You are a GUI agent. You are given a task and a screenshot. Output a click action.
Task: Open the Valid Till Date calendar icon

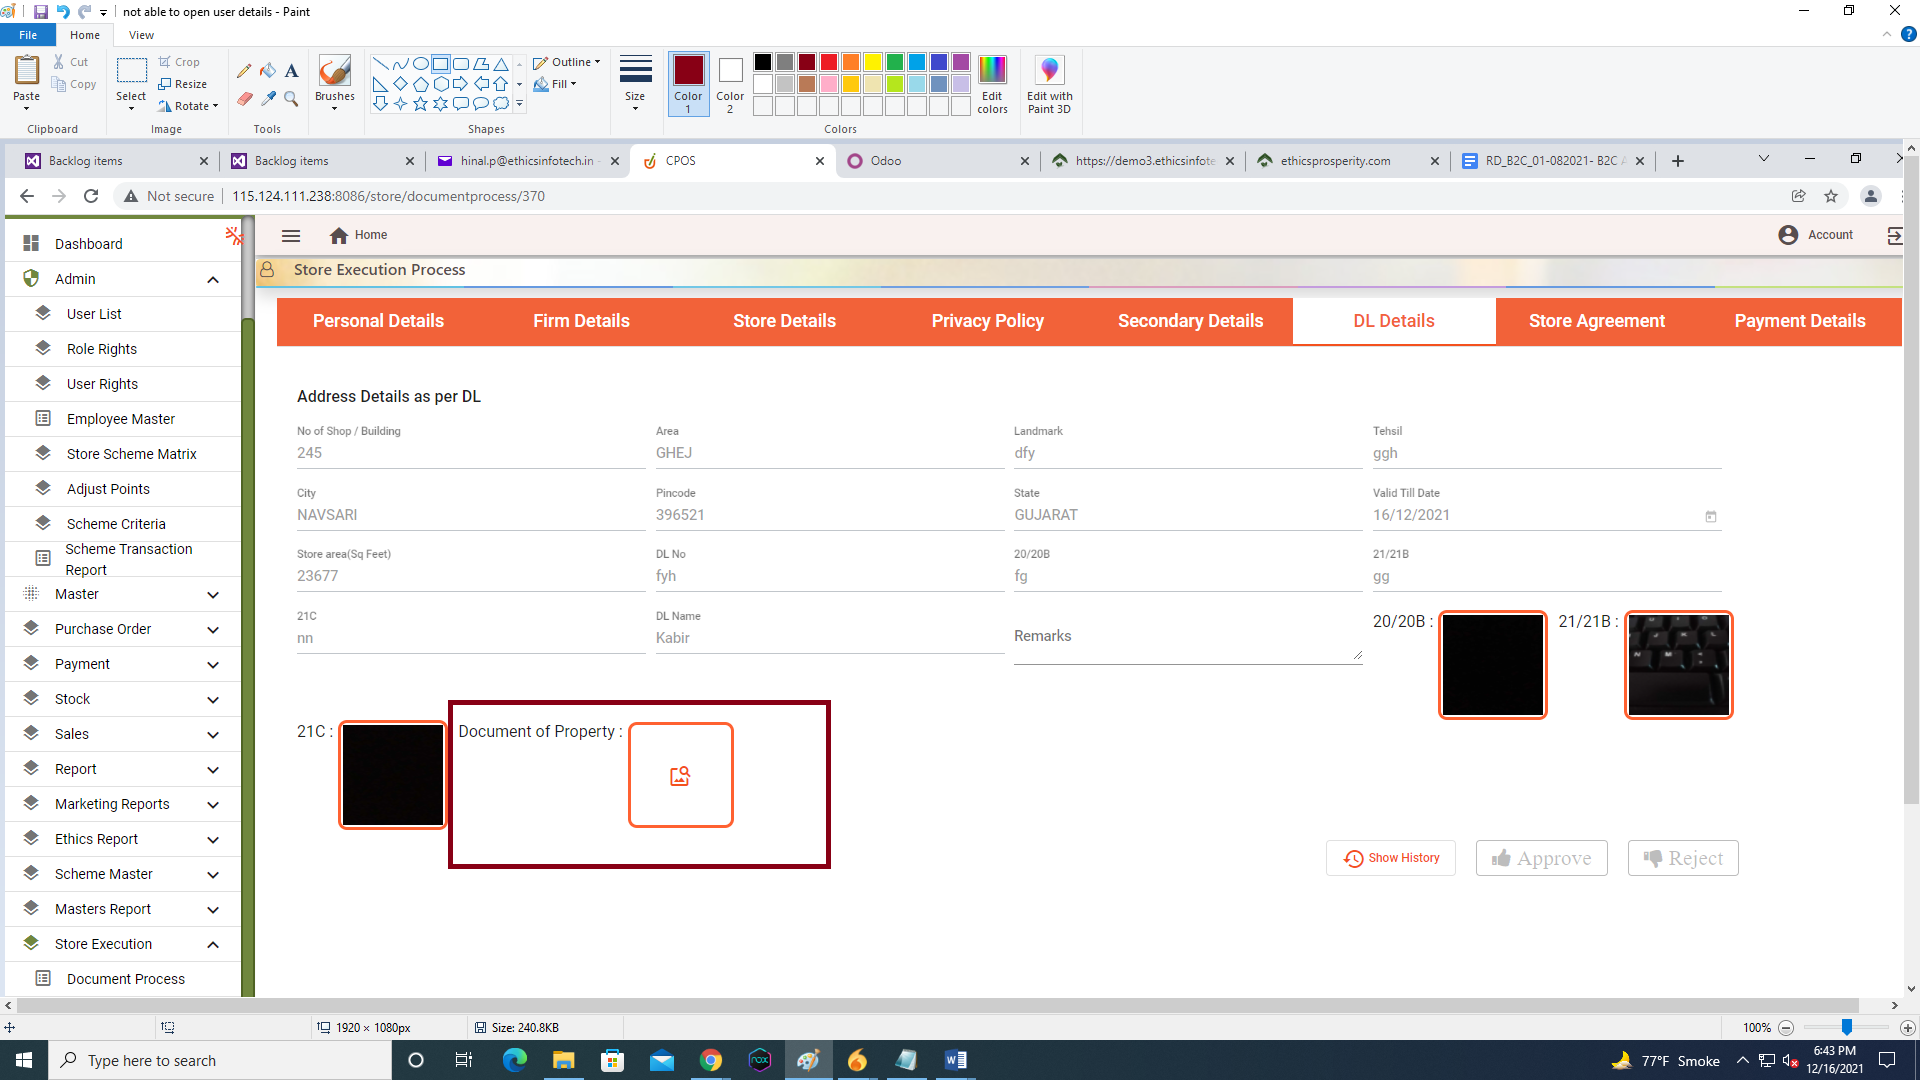pyautogui.click(x=1710, y=517)
